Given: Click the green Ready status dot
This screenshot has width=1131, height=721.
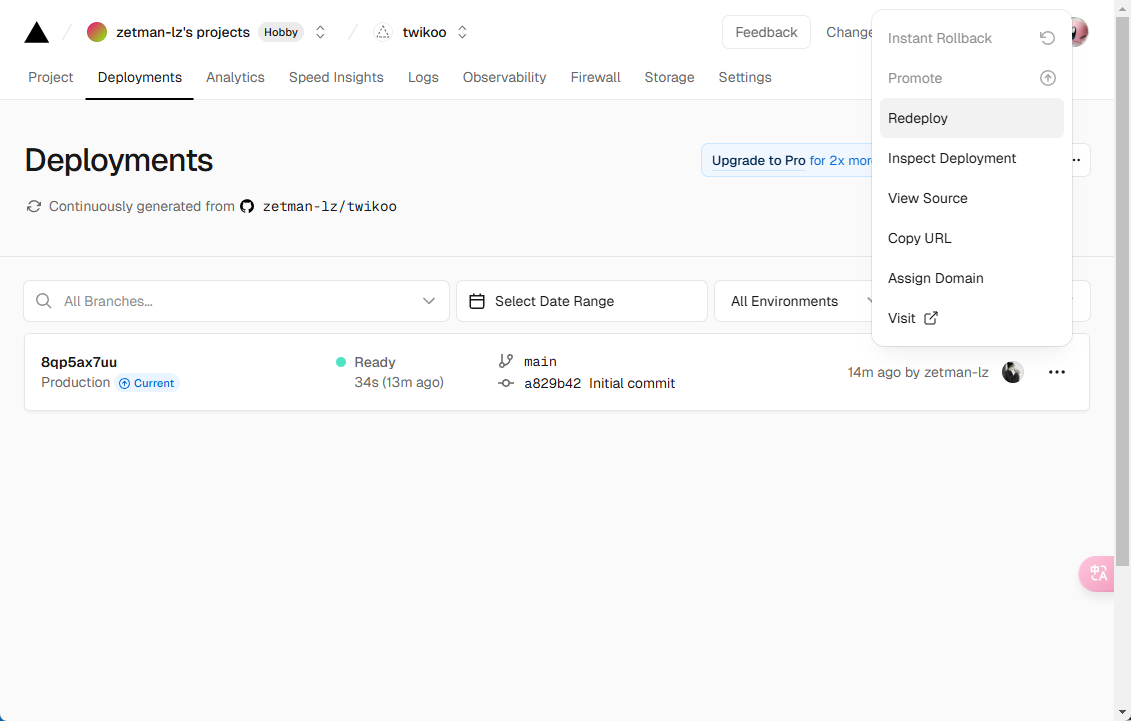Looking at the screenshot, I should pos(341,362).
